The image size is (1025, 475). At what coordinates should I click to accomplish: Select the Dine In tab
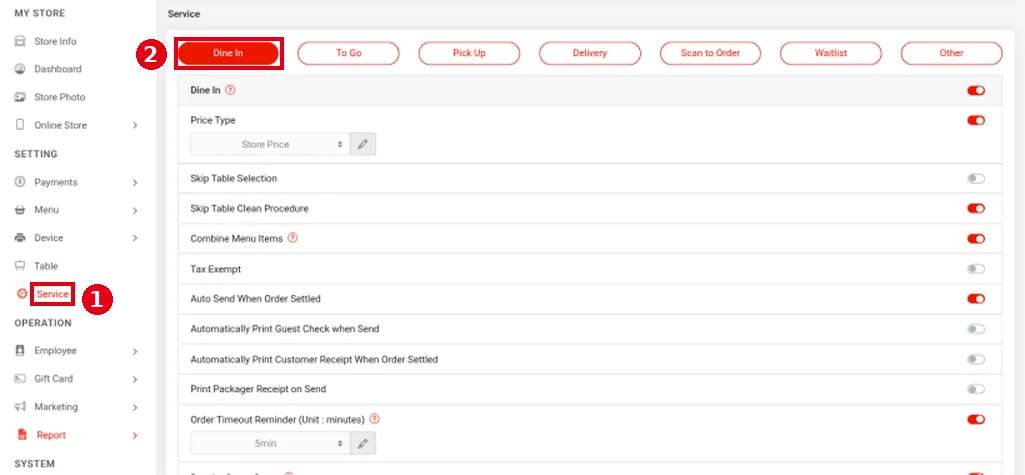click(228, 53)
